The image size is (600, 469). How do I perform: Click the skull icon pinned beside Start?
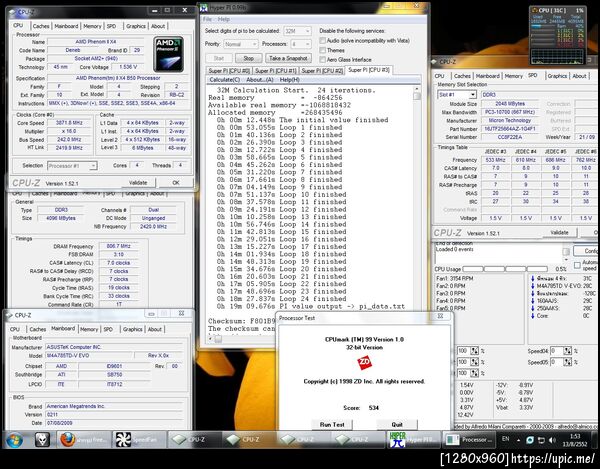(42, 440)
